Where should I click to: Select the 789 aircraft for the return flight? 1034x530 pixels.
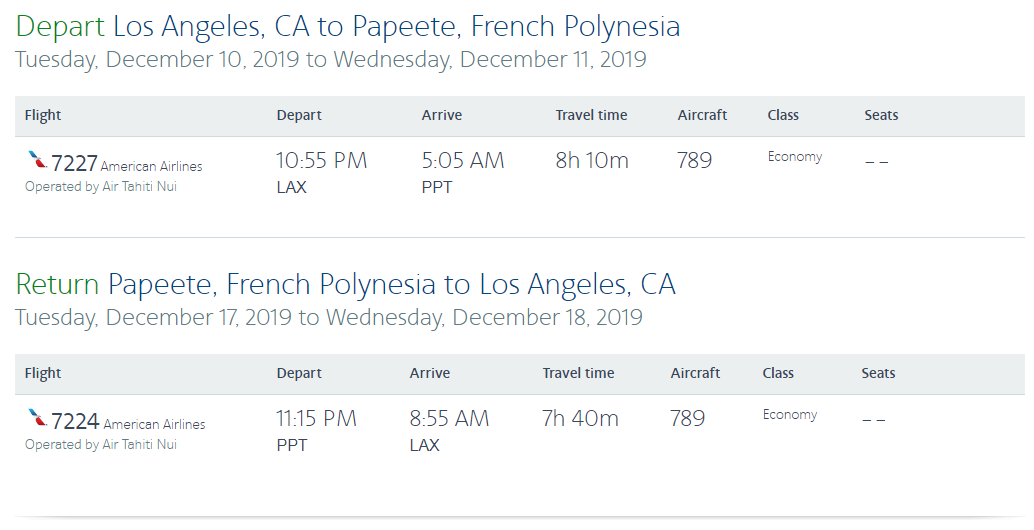pos(687,418)
